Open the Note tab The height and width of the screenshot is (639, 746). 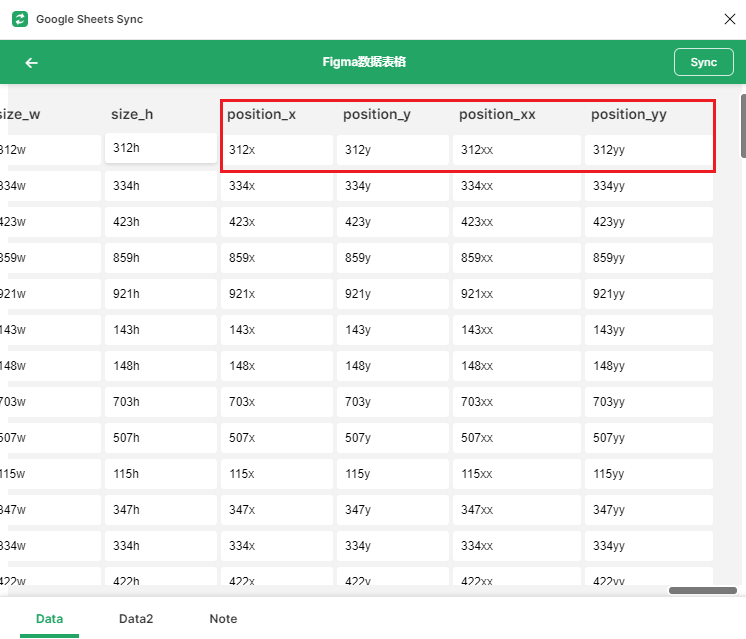223,619
